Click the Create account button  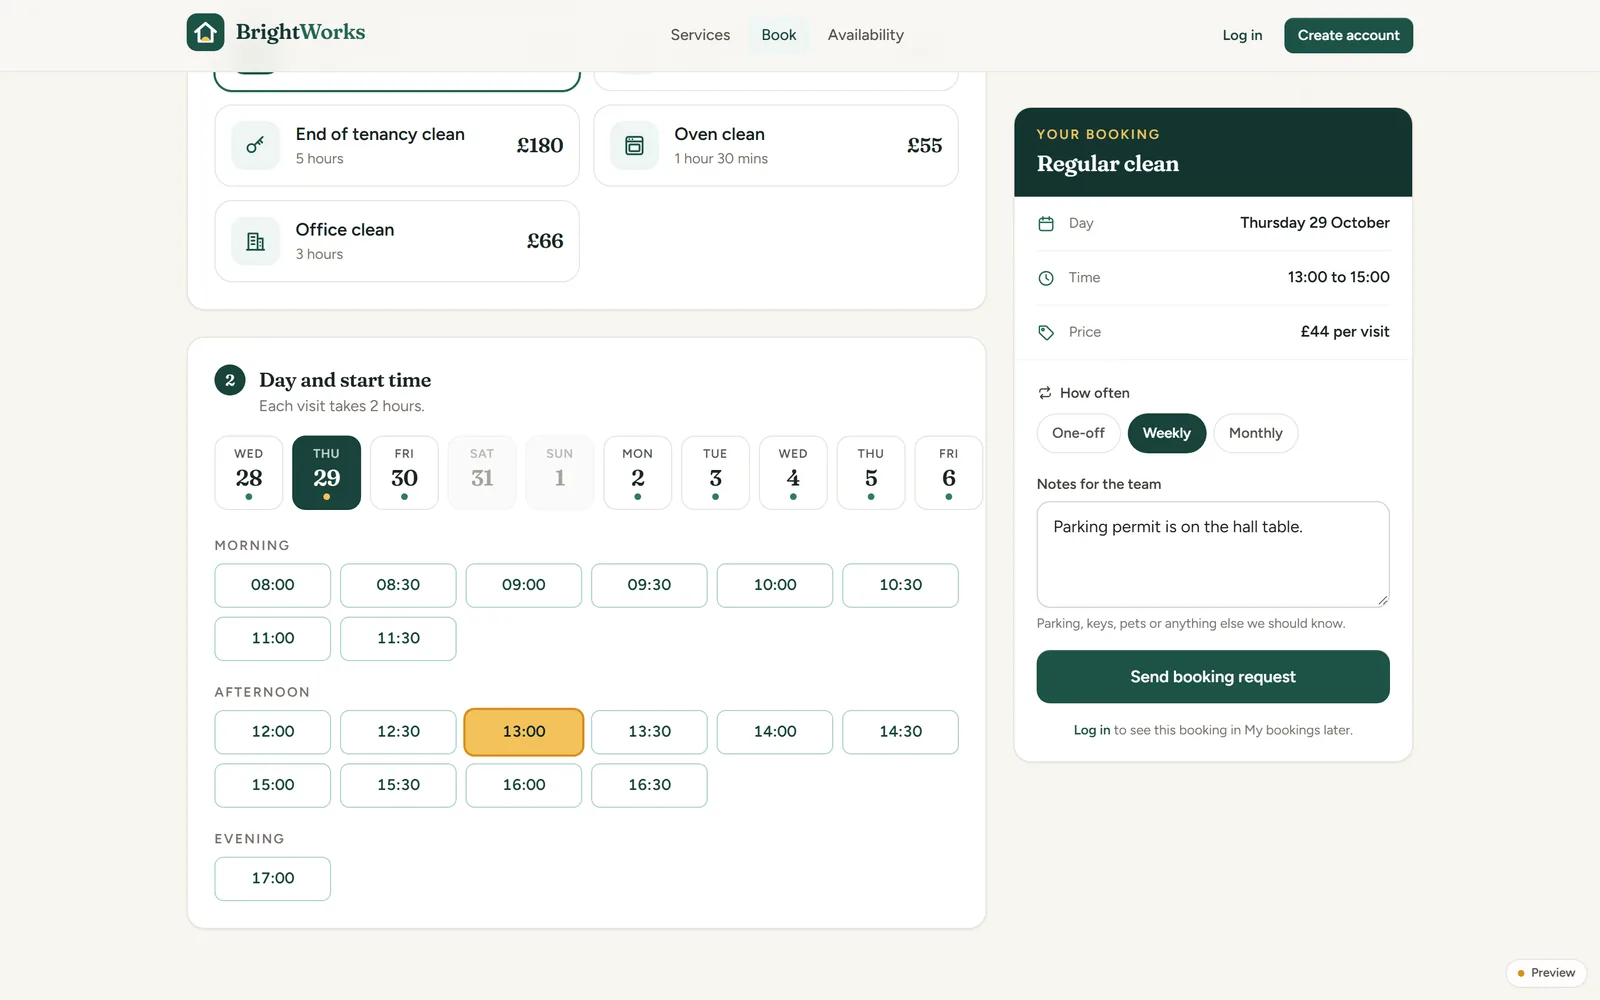pyautogui.click(x=1348, y=35)
